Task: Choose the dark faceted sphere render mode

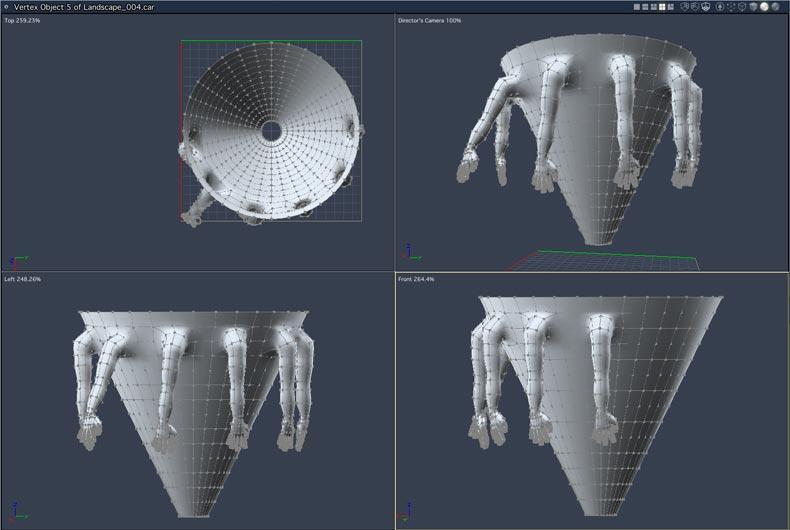Action: 753,7
